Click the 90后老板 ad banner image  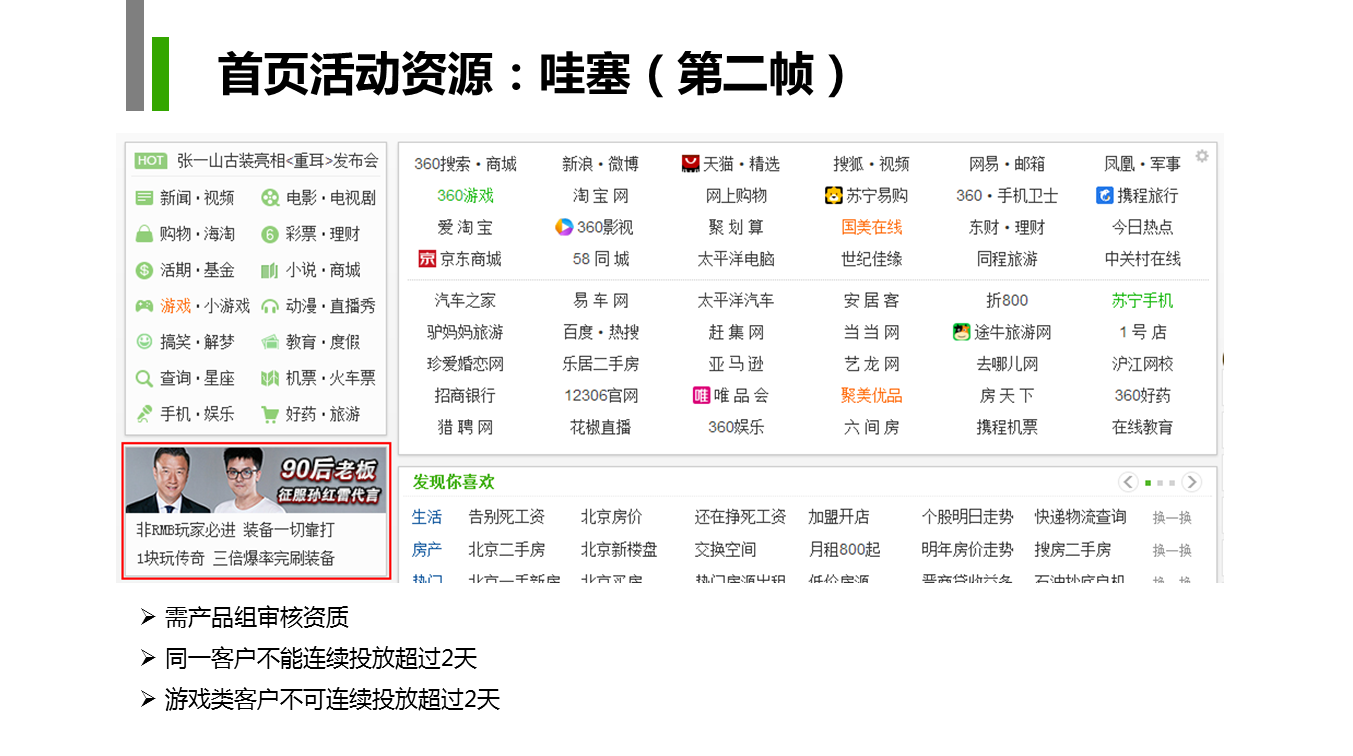click(256, 479)
